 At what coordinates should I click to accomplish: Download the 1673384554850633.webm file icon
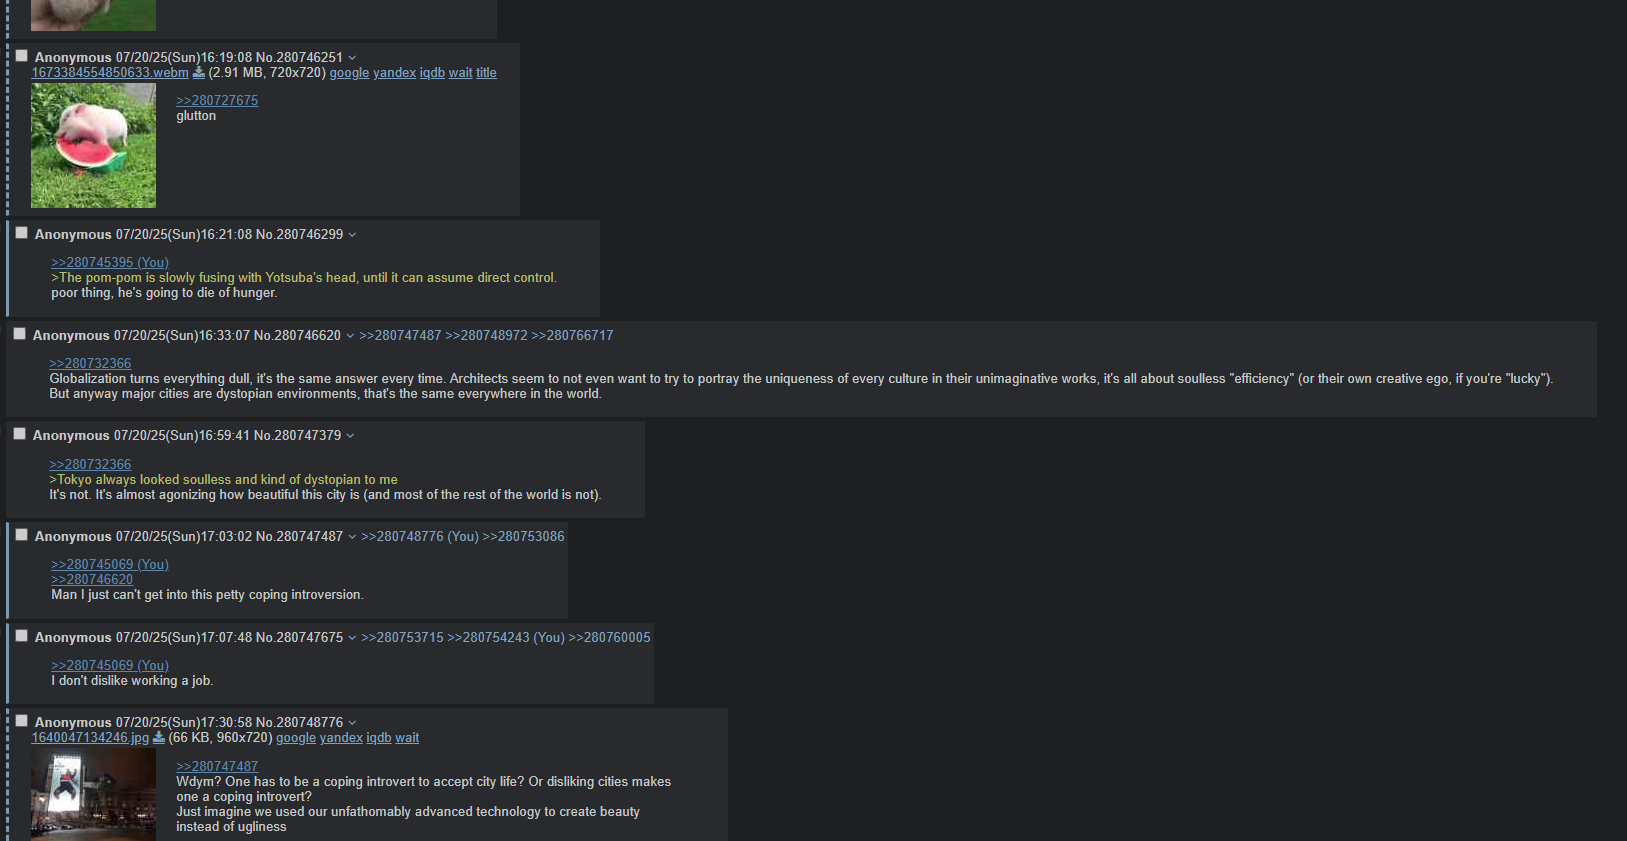pos(198,73)
